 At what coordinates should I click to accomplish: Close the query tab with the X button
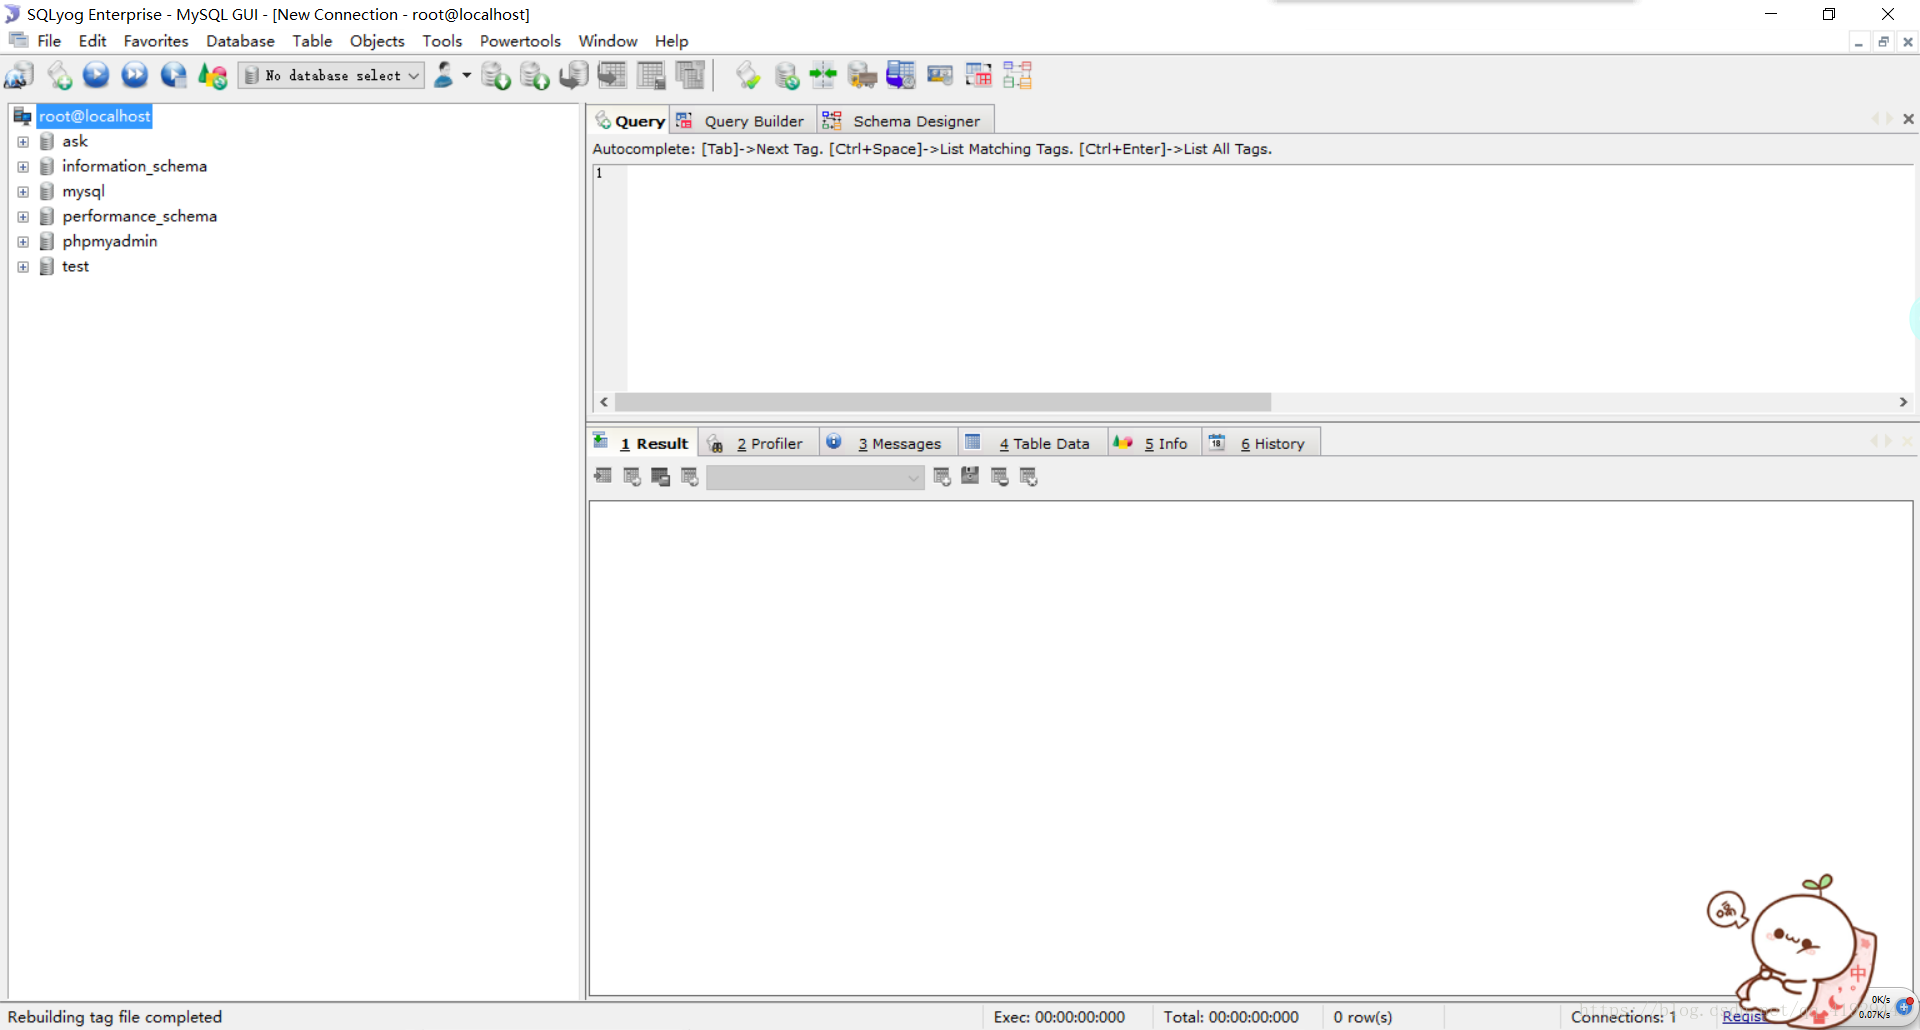[1908, 119]
